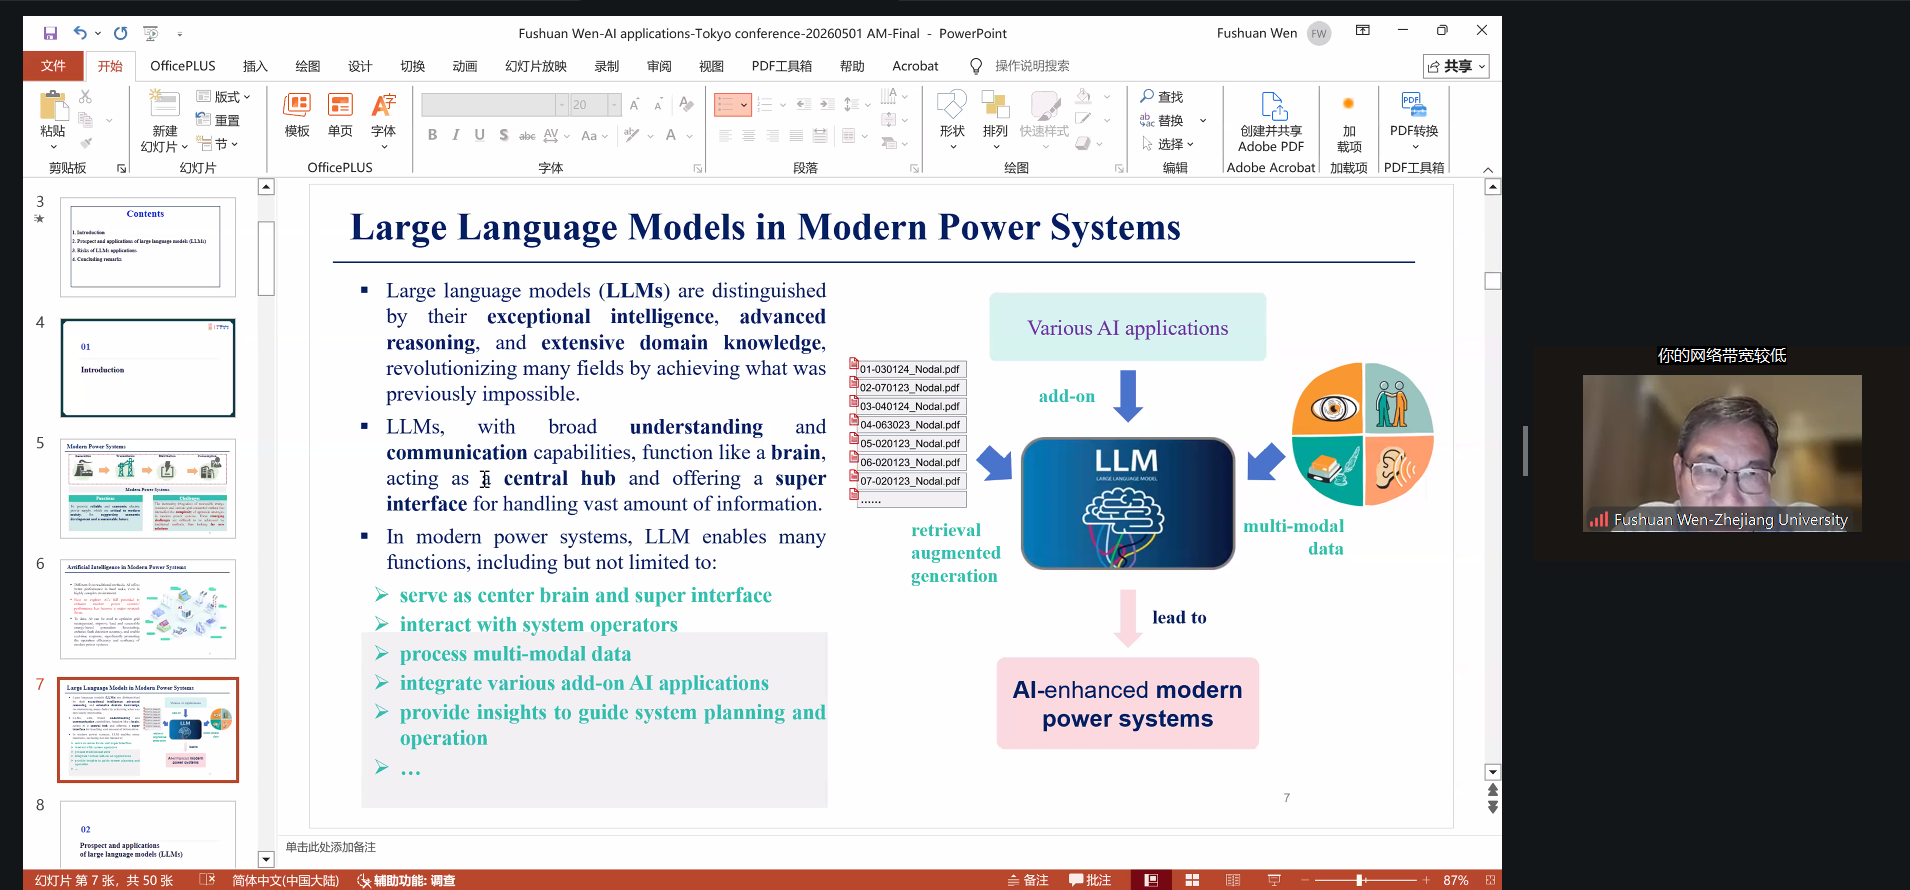Open the font name combo box dropdown
1910x890 pixels.
[x=562, y=105]
